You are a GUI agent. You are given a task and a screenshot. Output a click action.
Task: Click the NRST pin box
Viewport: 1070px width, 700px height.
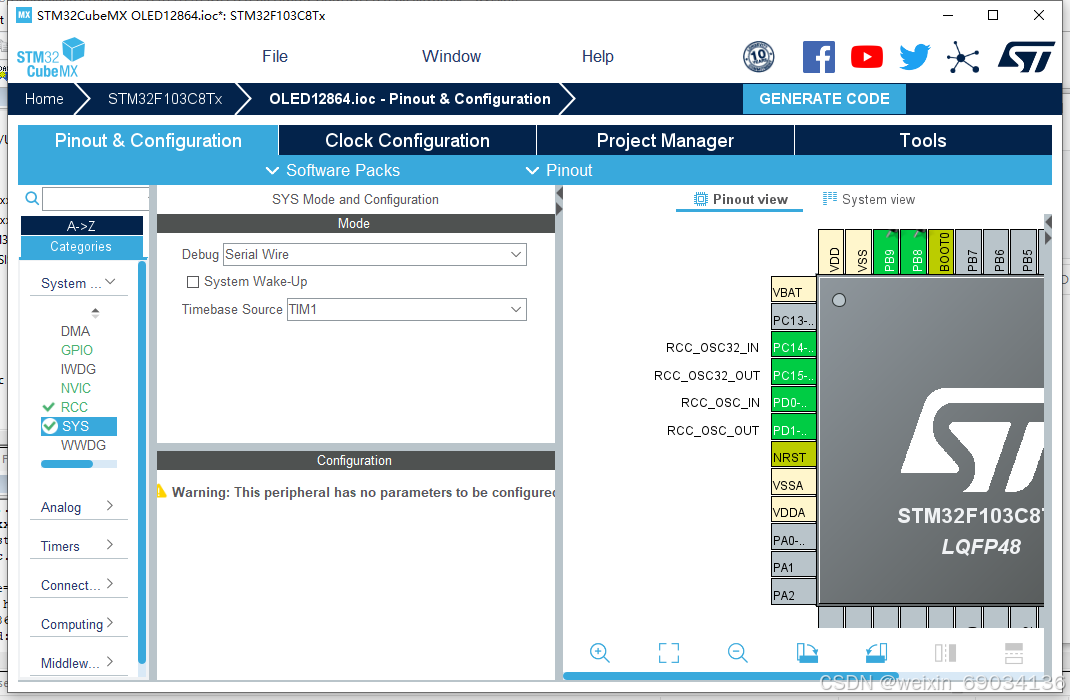pyautogui.click(x=794, y=455)
